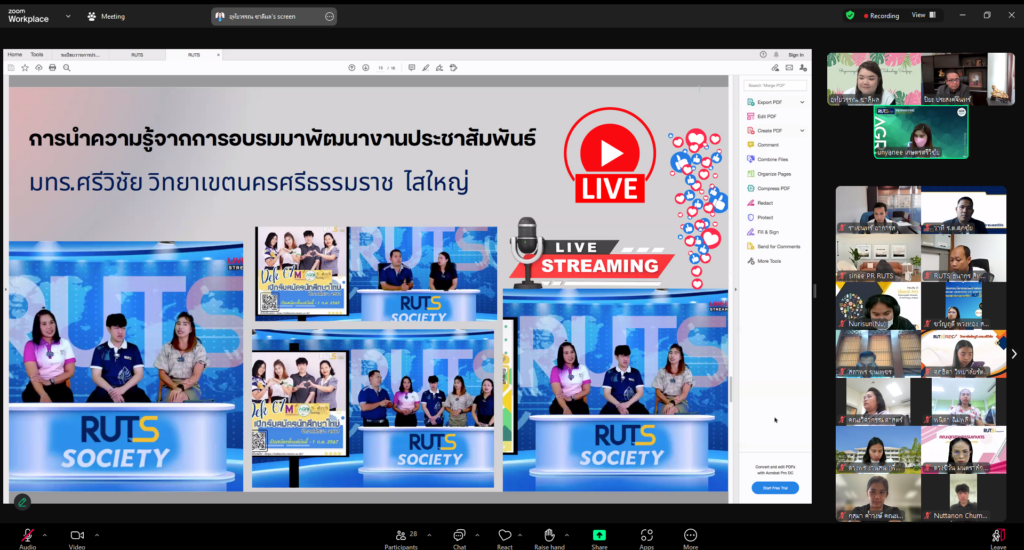Expand the Export PDF chevron

click(x=802, y=102)
